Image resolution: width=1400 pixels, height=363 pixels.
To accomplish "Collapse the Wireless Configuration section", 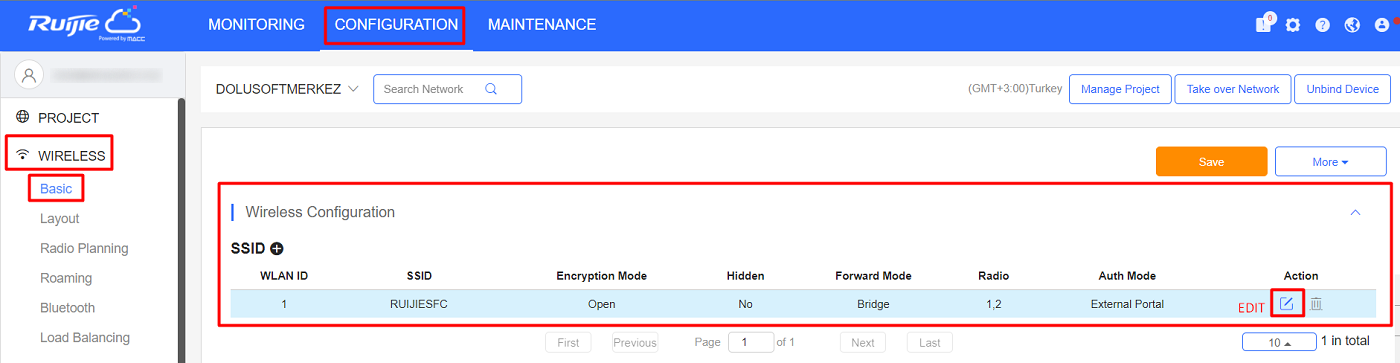I will click(x=1356, y=212).
